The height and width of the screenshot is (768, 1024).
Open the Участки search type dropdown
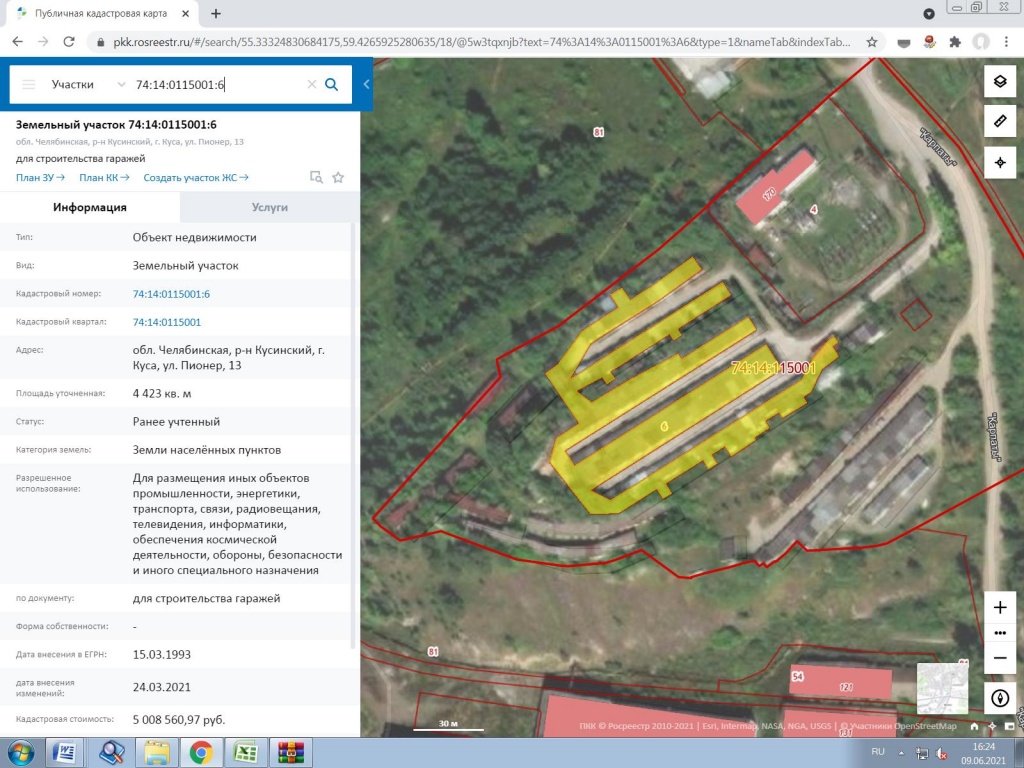click(x=88, y=84)
